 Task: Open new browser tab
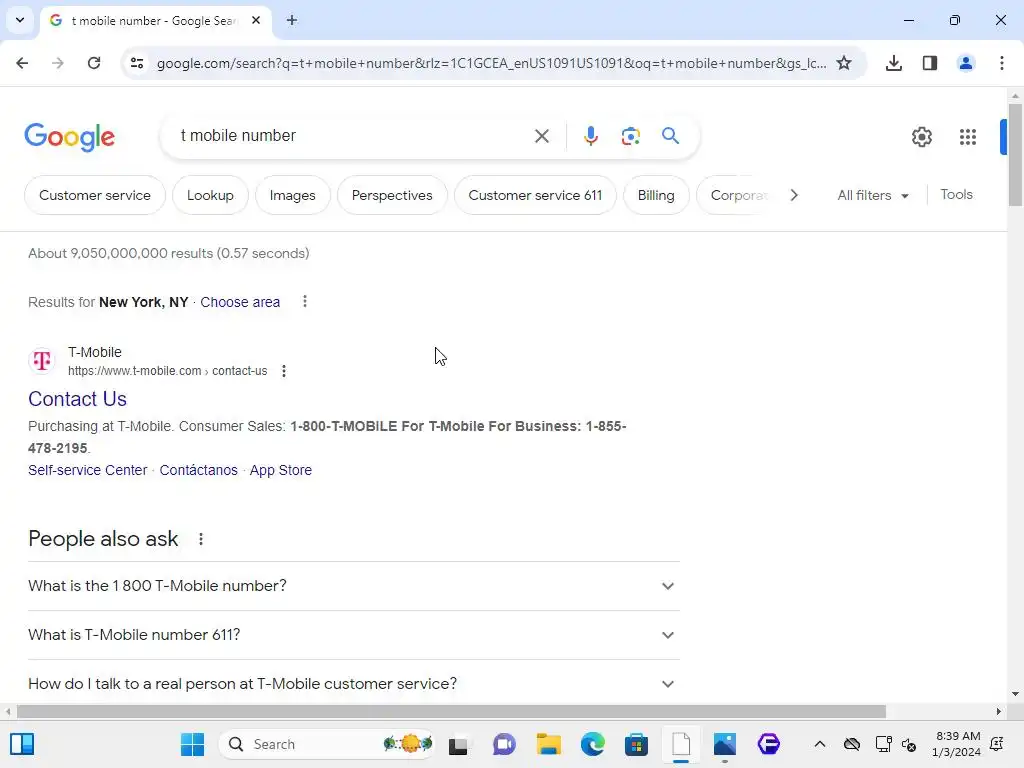[x=291, y=20]
